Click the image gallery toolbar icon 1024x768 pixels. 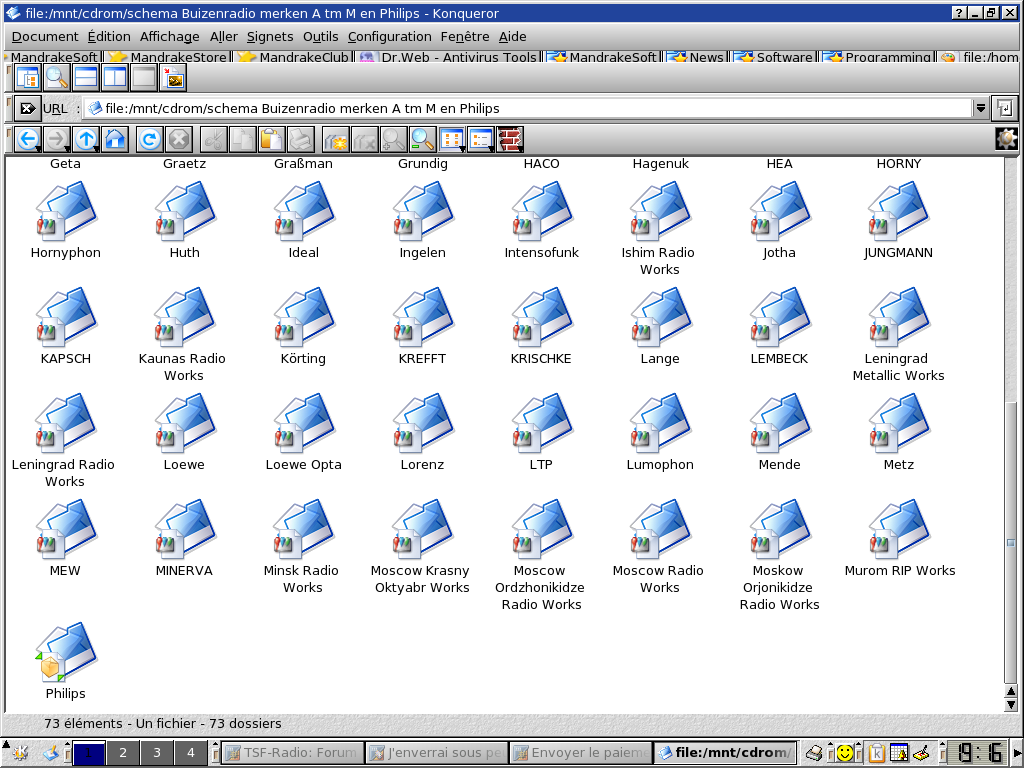click(174, 78)
